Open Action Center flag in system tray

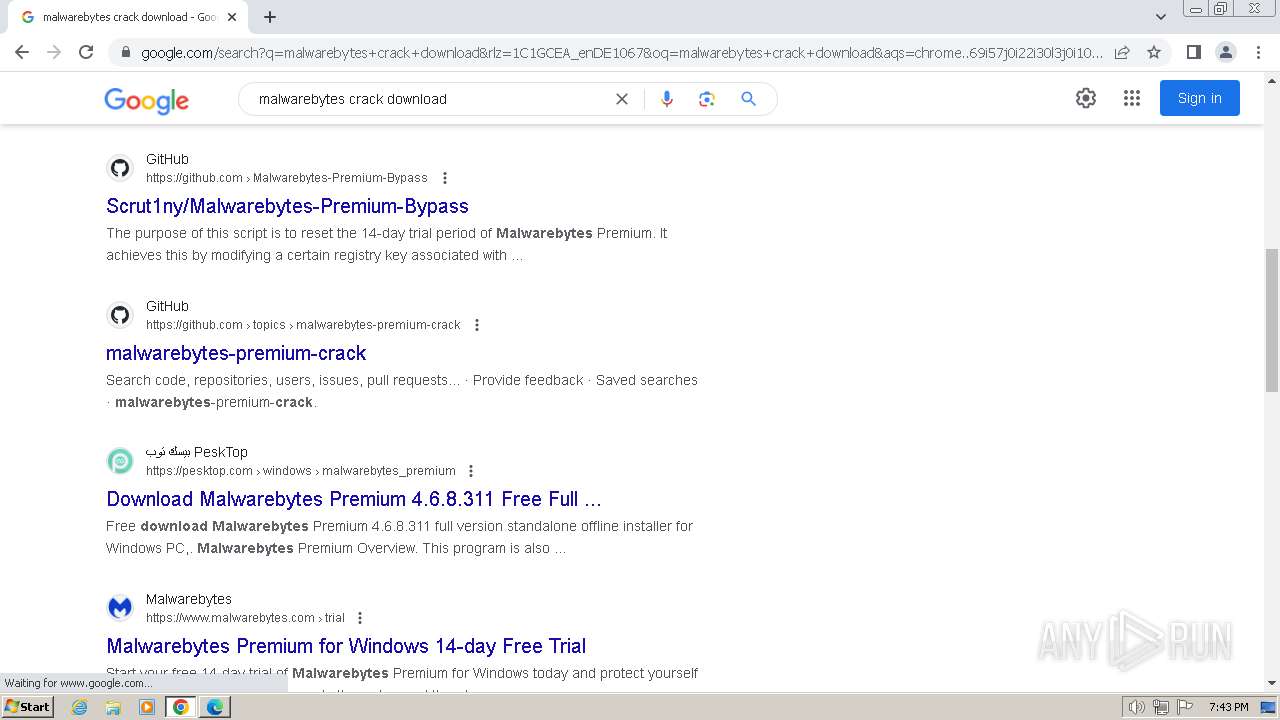tap(1185, 707)
